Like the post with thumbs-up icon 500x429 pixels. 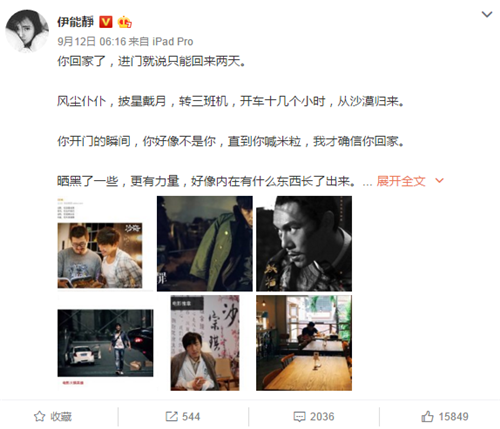click(427, 416)
